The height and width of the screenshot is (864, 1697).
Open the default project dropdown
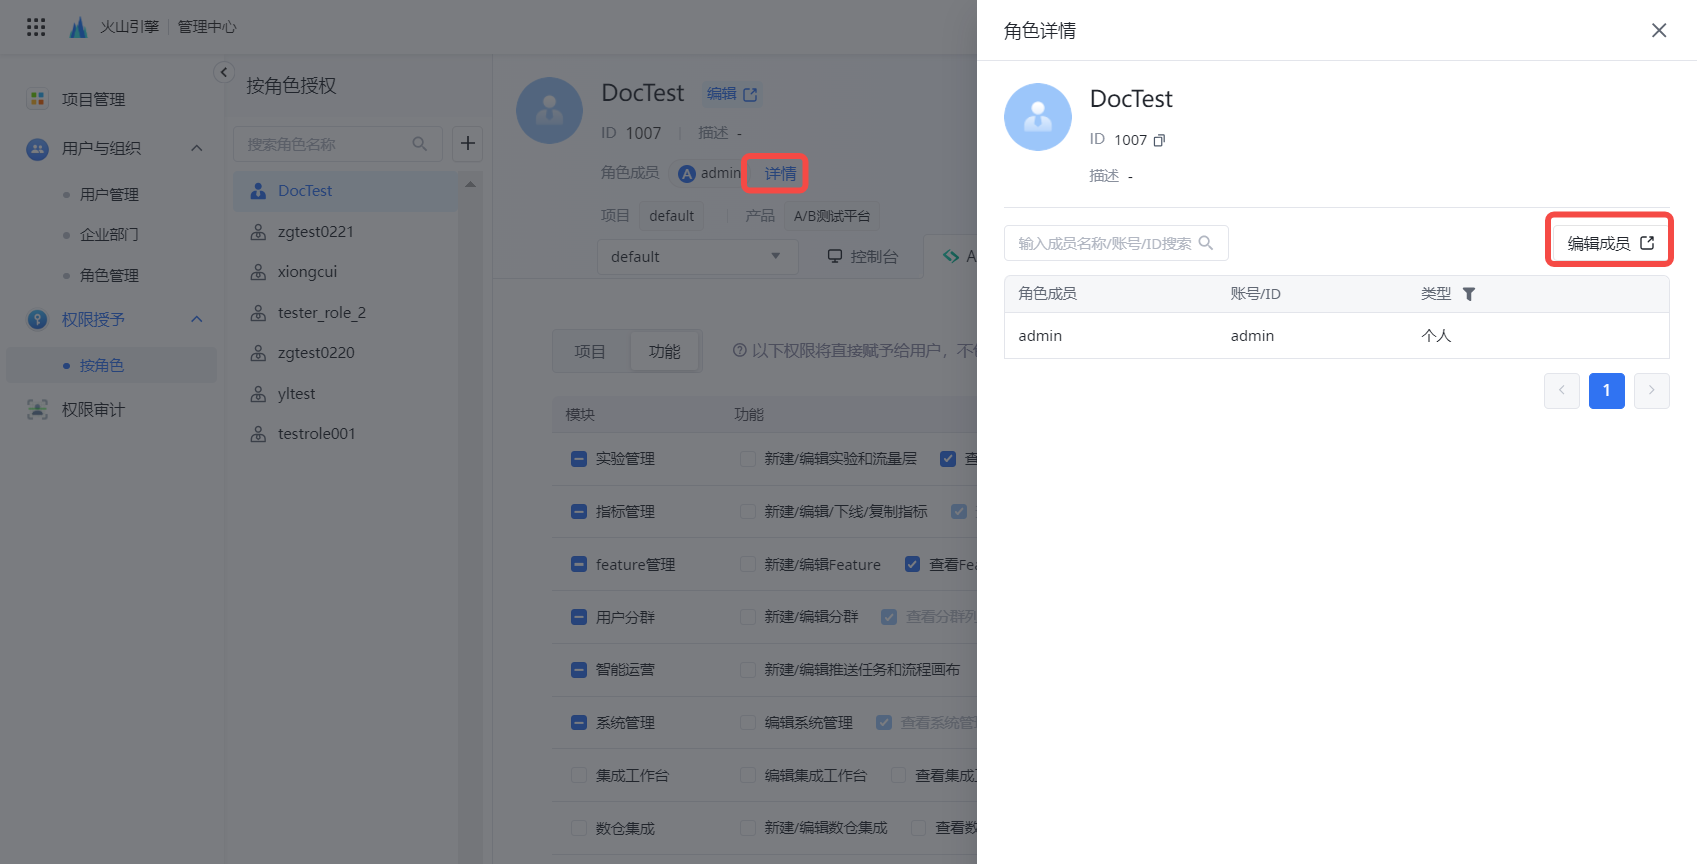coord(697,257)
